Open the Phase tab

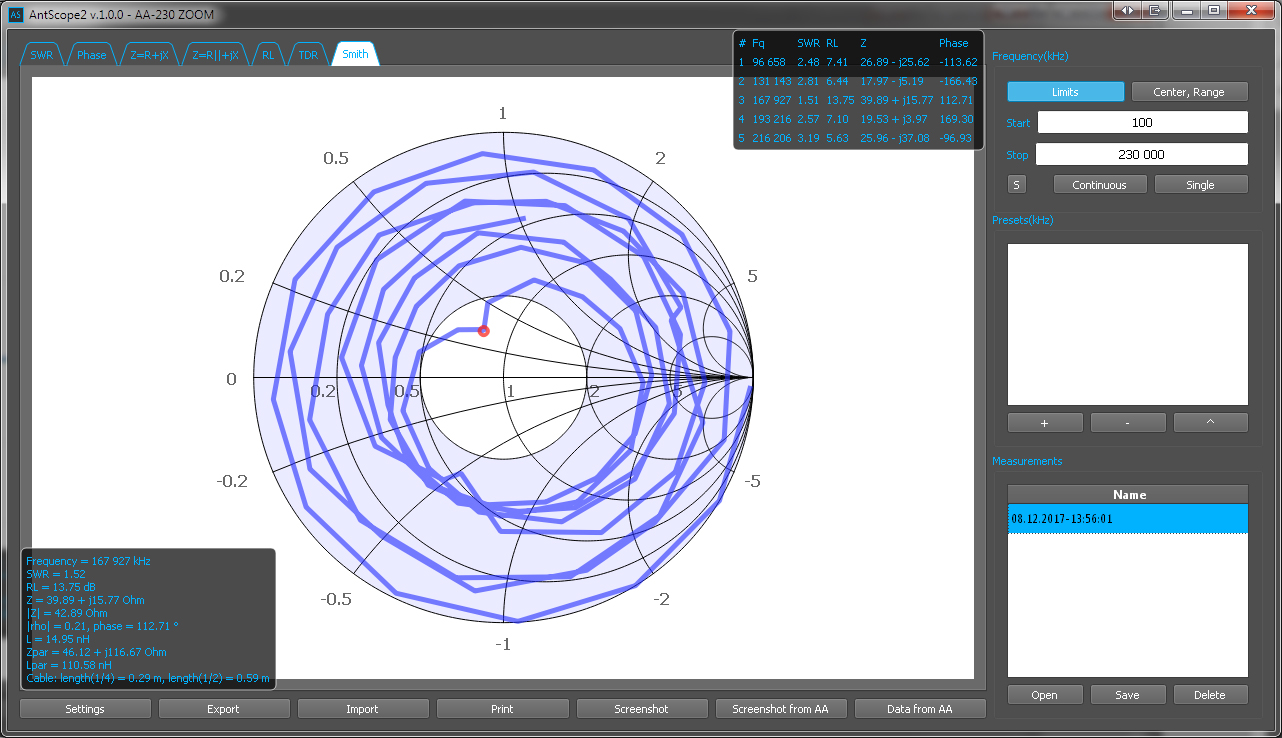[x=92, y=55]
